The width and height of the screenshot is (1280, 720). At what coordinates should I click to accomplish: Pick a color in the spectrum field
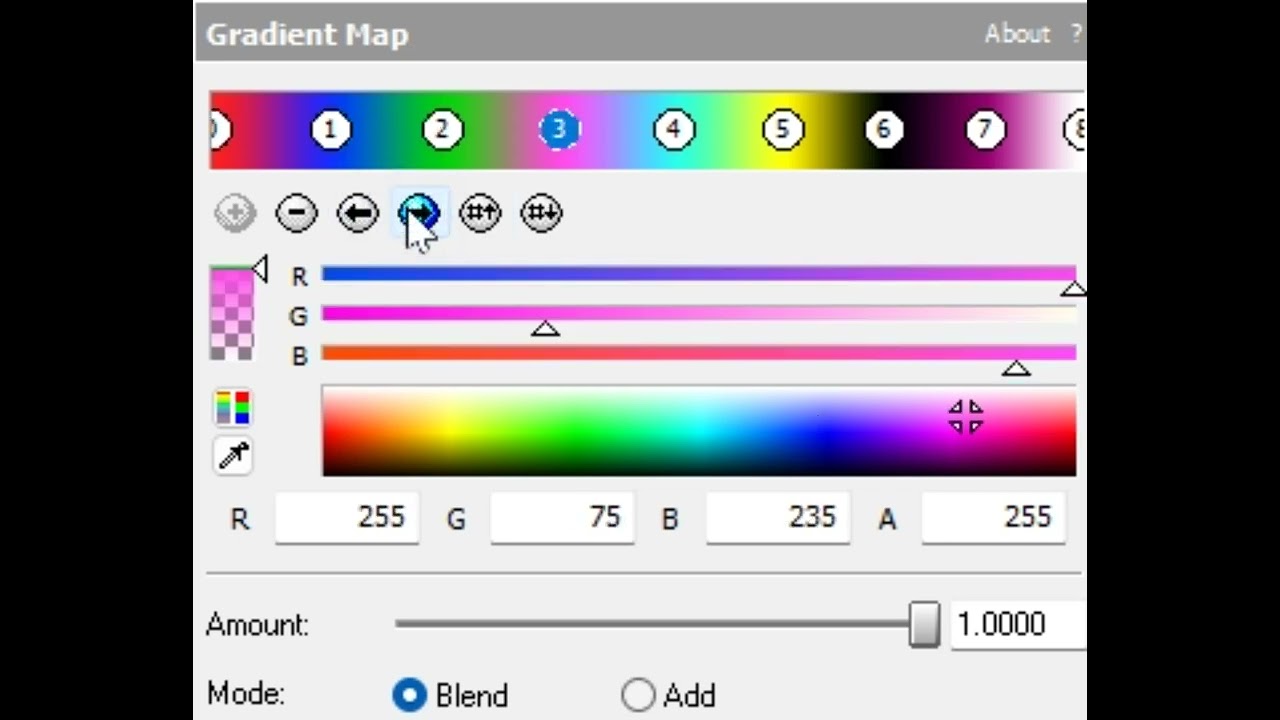[x=699, y=431]
